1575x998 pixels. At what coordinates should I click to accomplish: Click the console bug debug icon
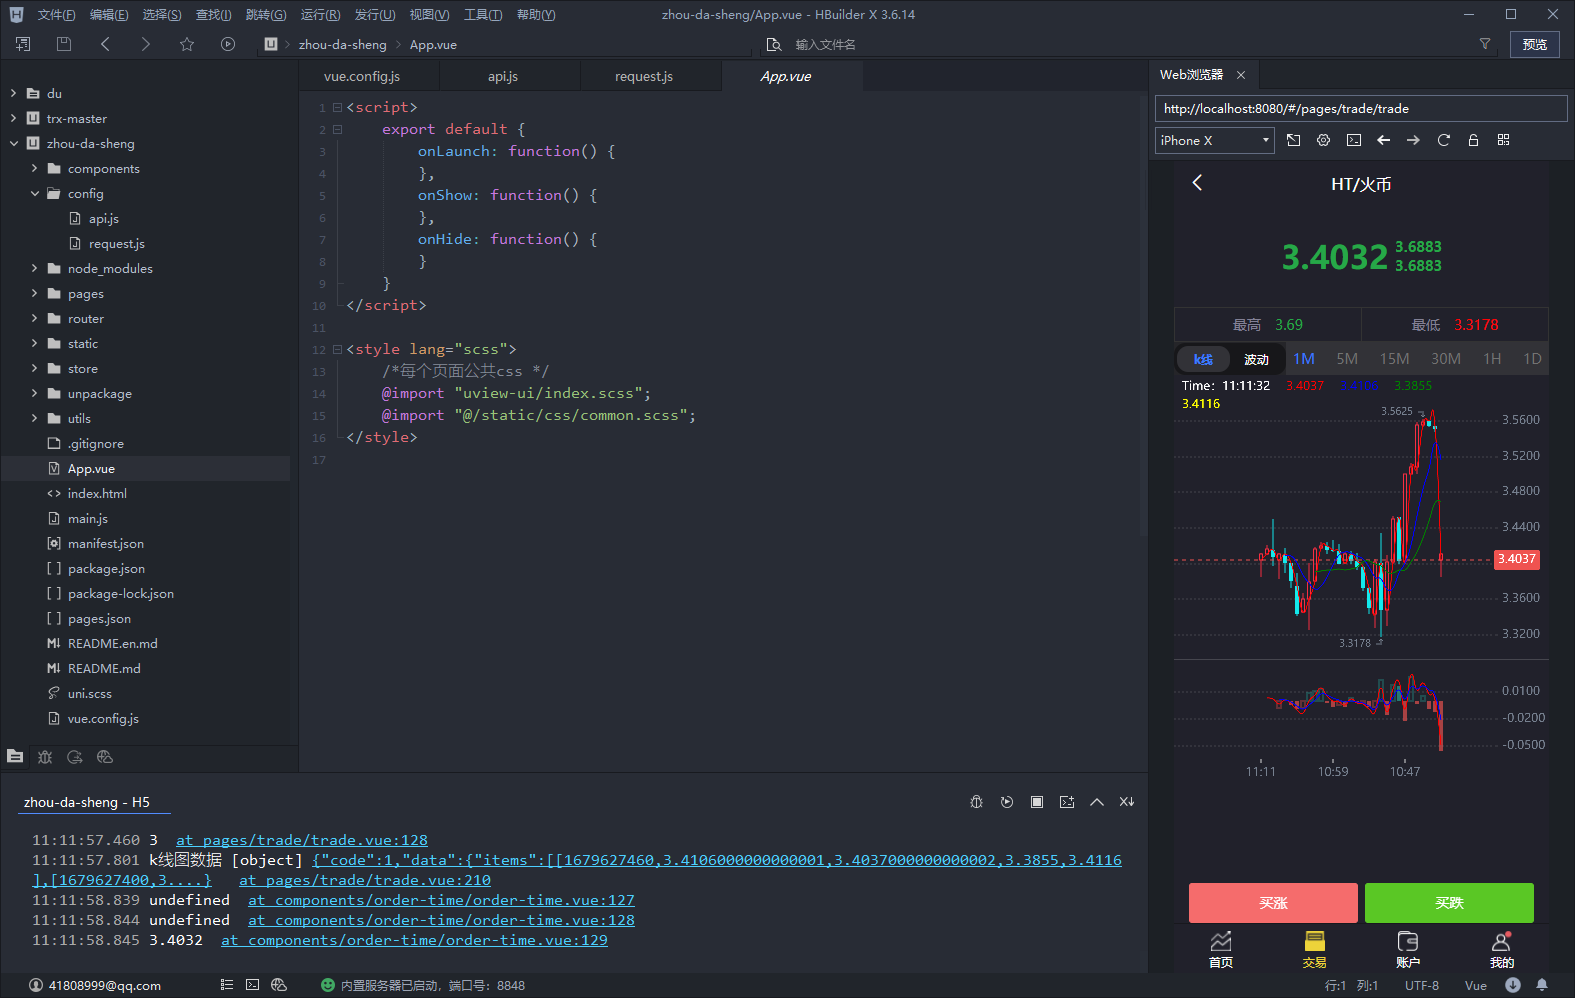pyautogui.click(x=977, y=802)
